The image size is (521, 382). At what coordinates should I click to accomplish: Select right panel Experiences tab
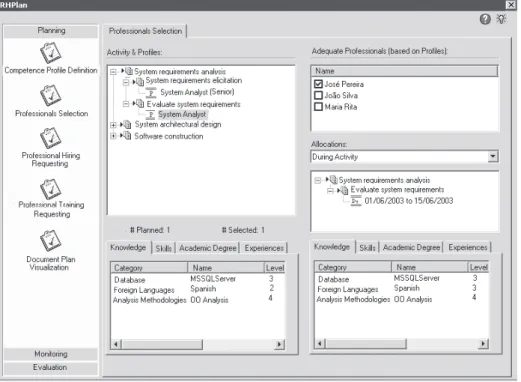pyautogui.click(x=468, y=248)
